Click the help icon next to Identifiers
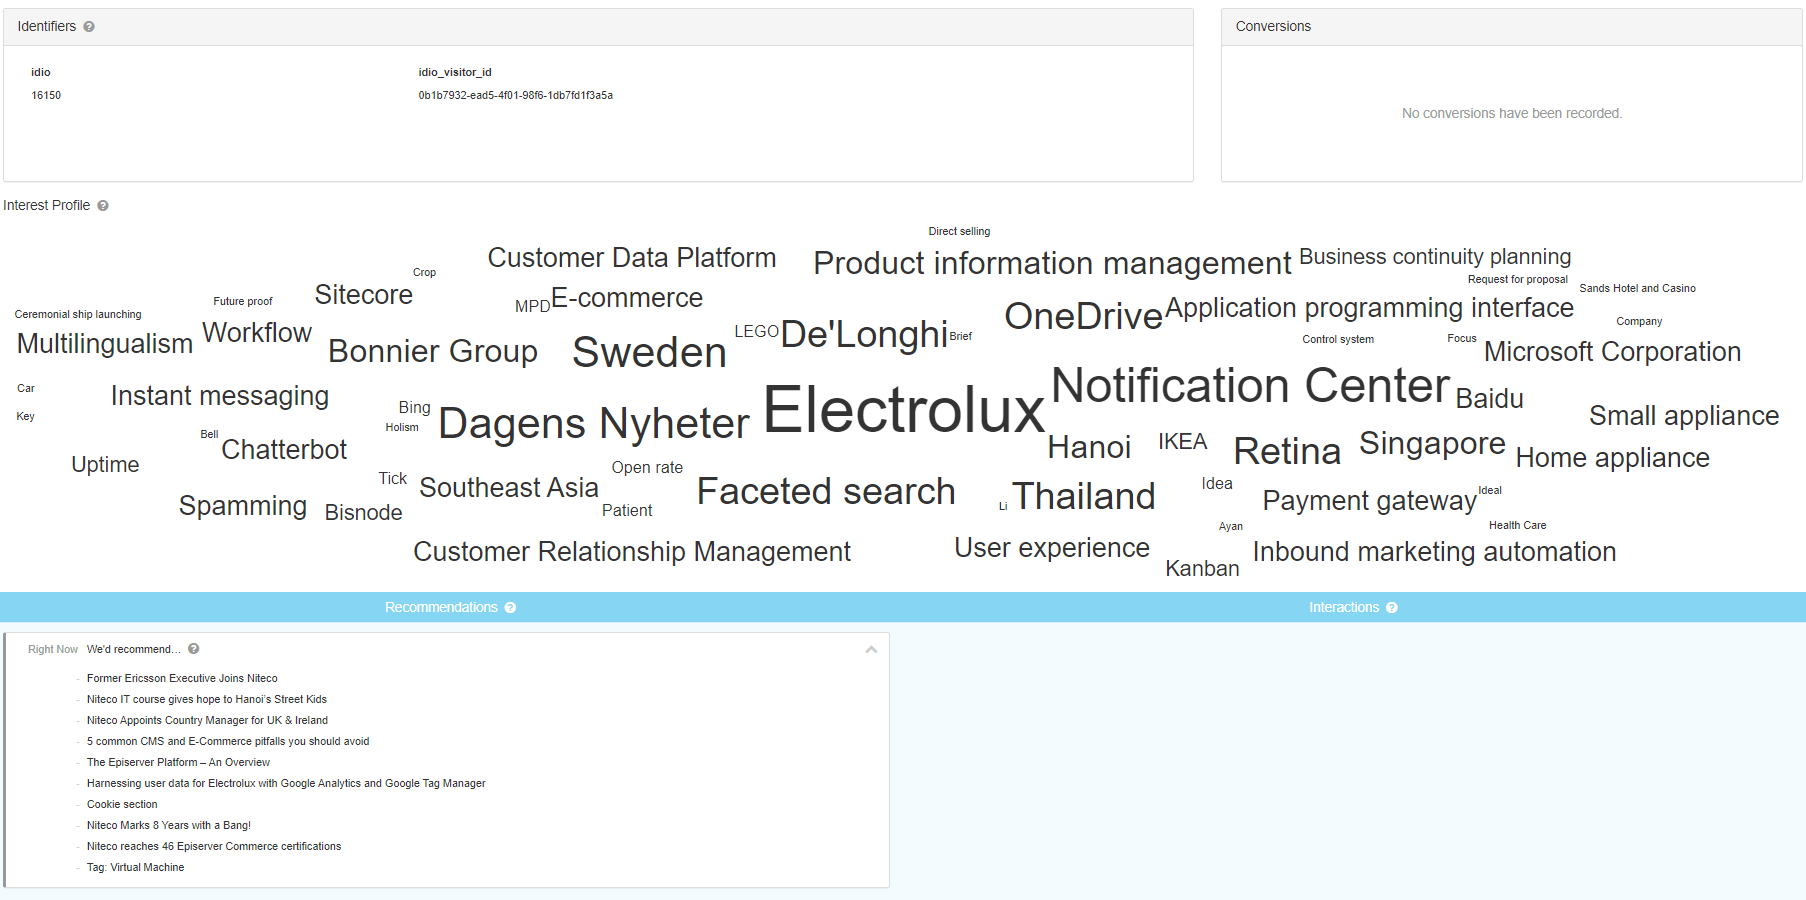The image size is (1806, 900). coord(89,27)
